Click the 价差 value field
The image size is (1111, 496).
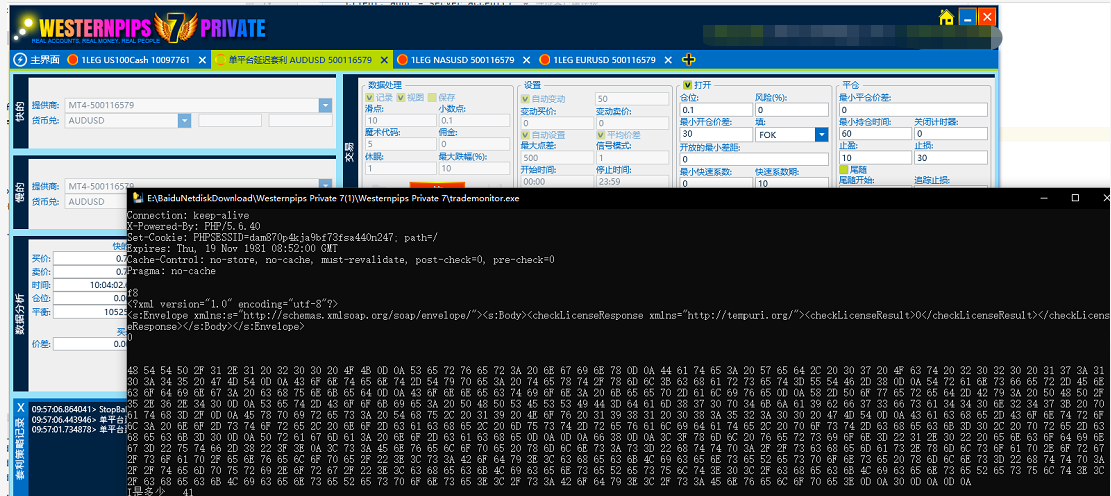[x=90, y=344]
